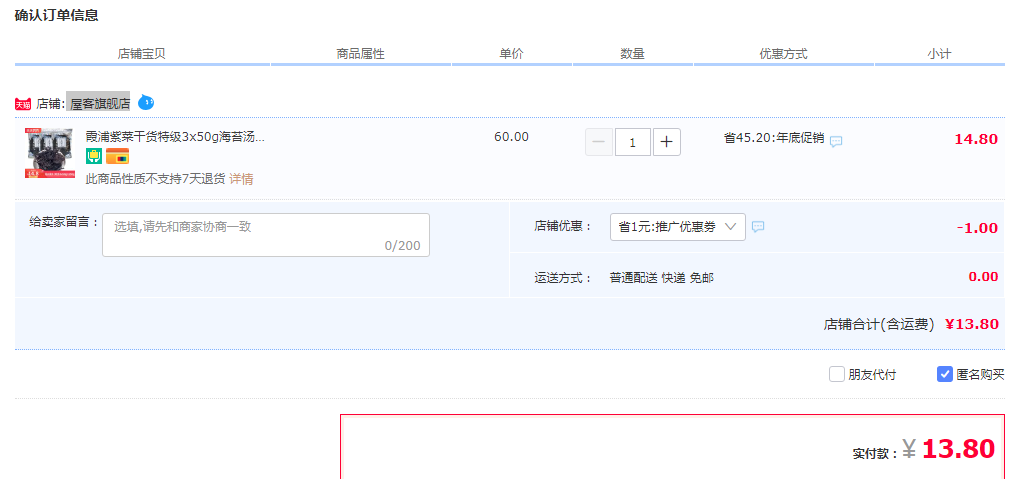Click the green service badge under product title
Viewport: 1029px width, 479px height.
pos(94,156)
